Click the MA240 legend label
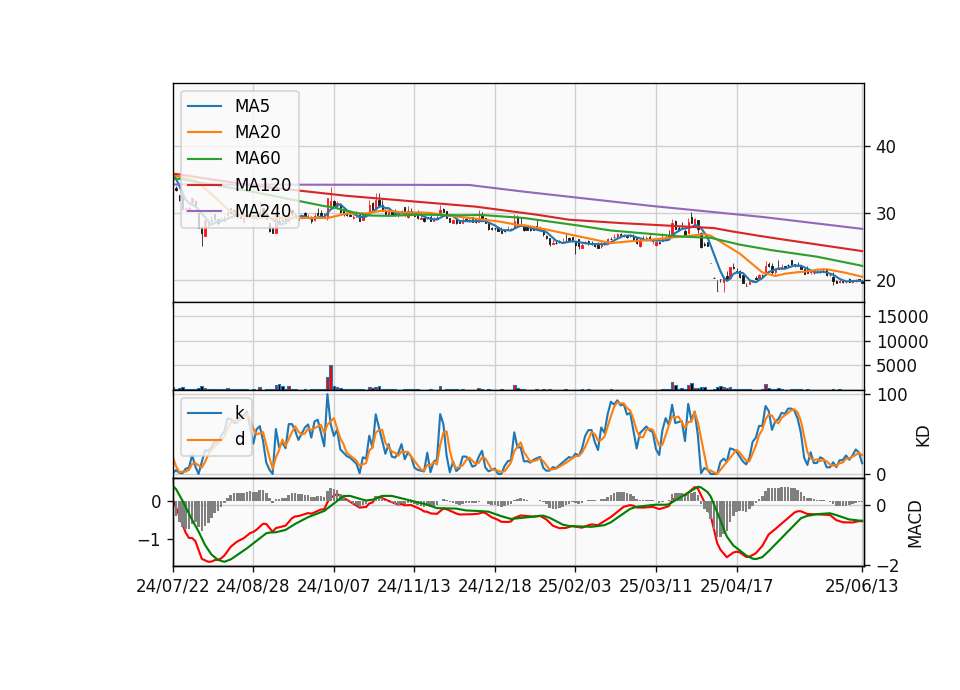The image size is (960, 690). point(263,211)
